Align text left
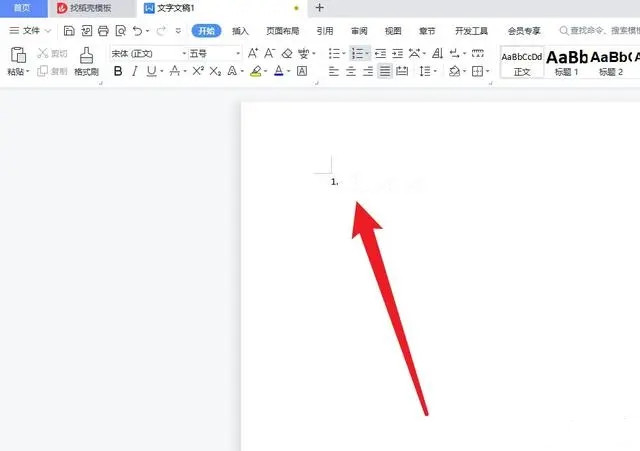The width and height of the screenshot is (640, 451). (334, 71)
